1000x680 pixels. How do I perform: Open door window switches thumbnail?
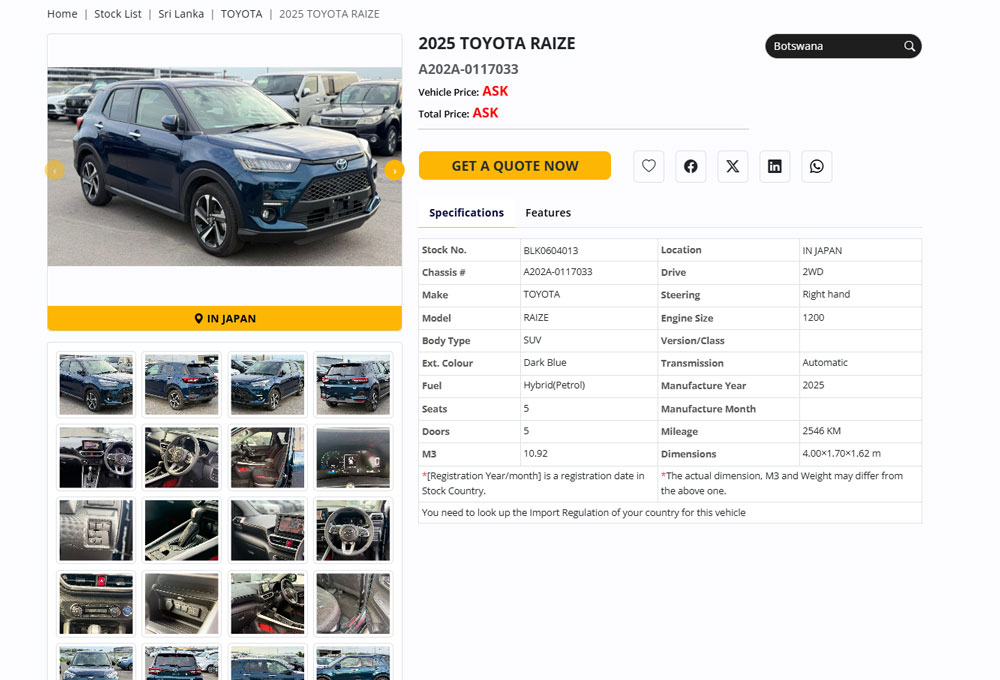click(x=96, y=530)
